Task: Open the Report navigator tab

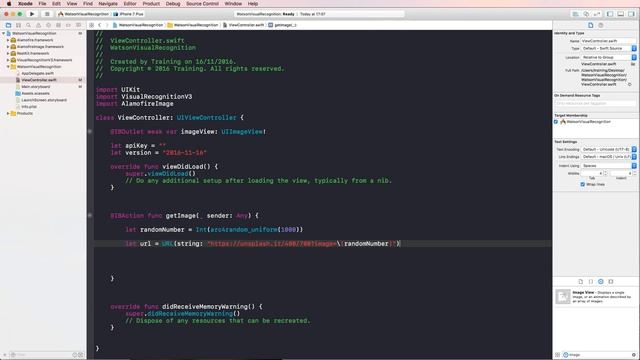Action: coord(78,25)
